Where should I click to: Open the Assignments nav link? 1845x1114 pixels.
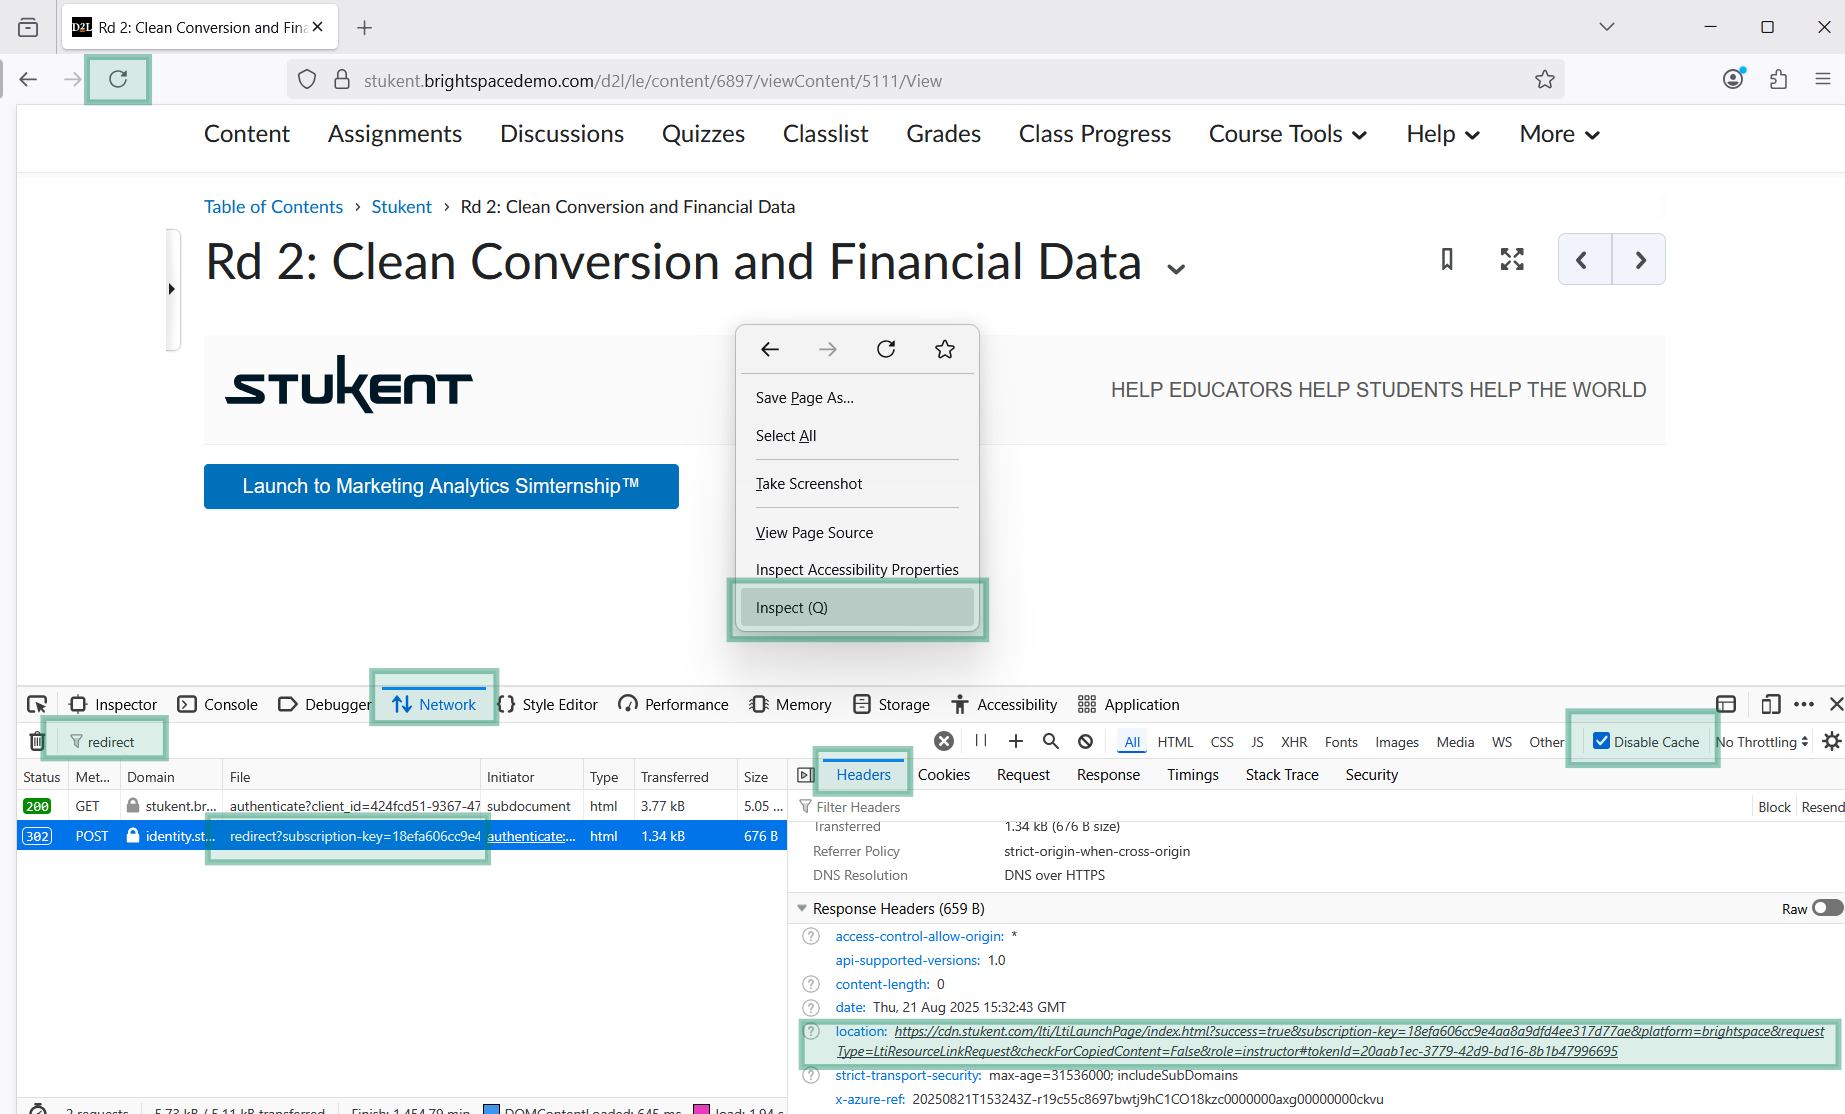[395, 134]
